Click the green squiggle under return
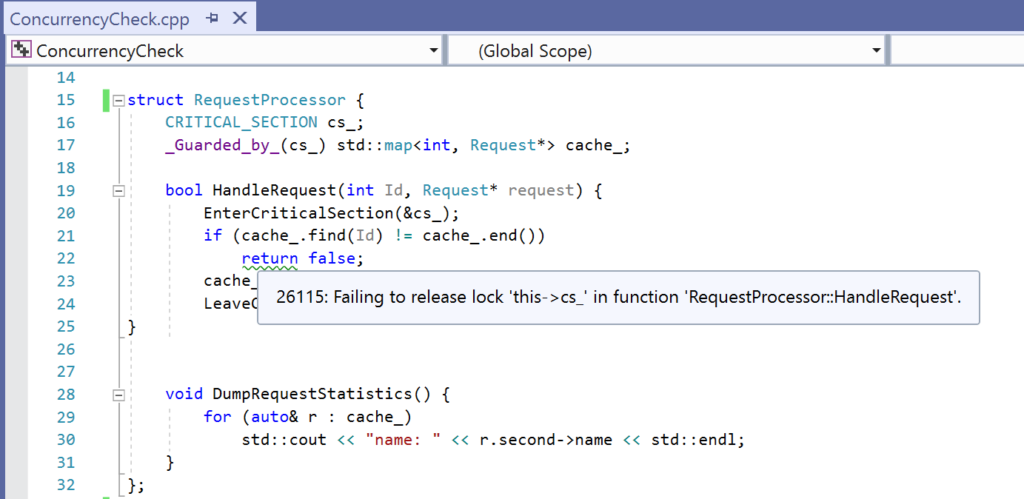This screenshot has width=1024, height=499. (269, 268)
